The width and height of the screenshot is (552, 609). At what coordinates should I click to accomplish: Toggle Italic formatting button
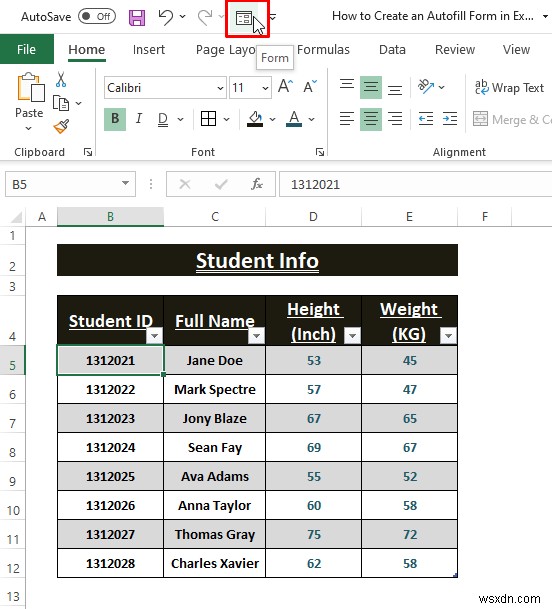139,118
